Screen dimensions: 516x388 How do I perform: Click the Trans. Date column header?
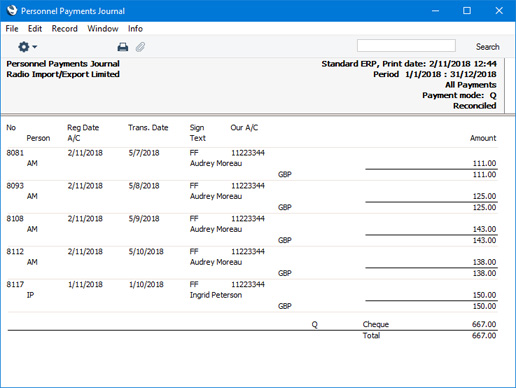[x=148, y=128]
